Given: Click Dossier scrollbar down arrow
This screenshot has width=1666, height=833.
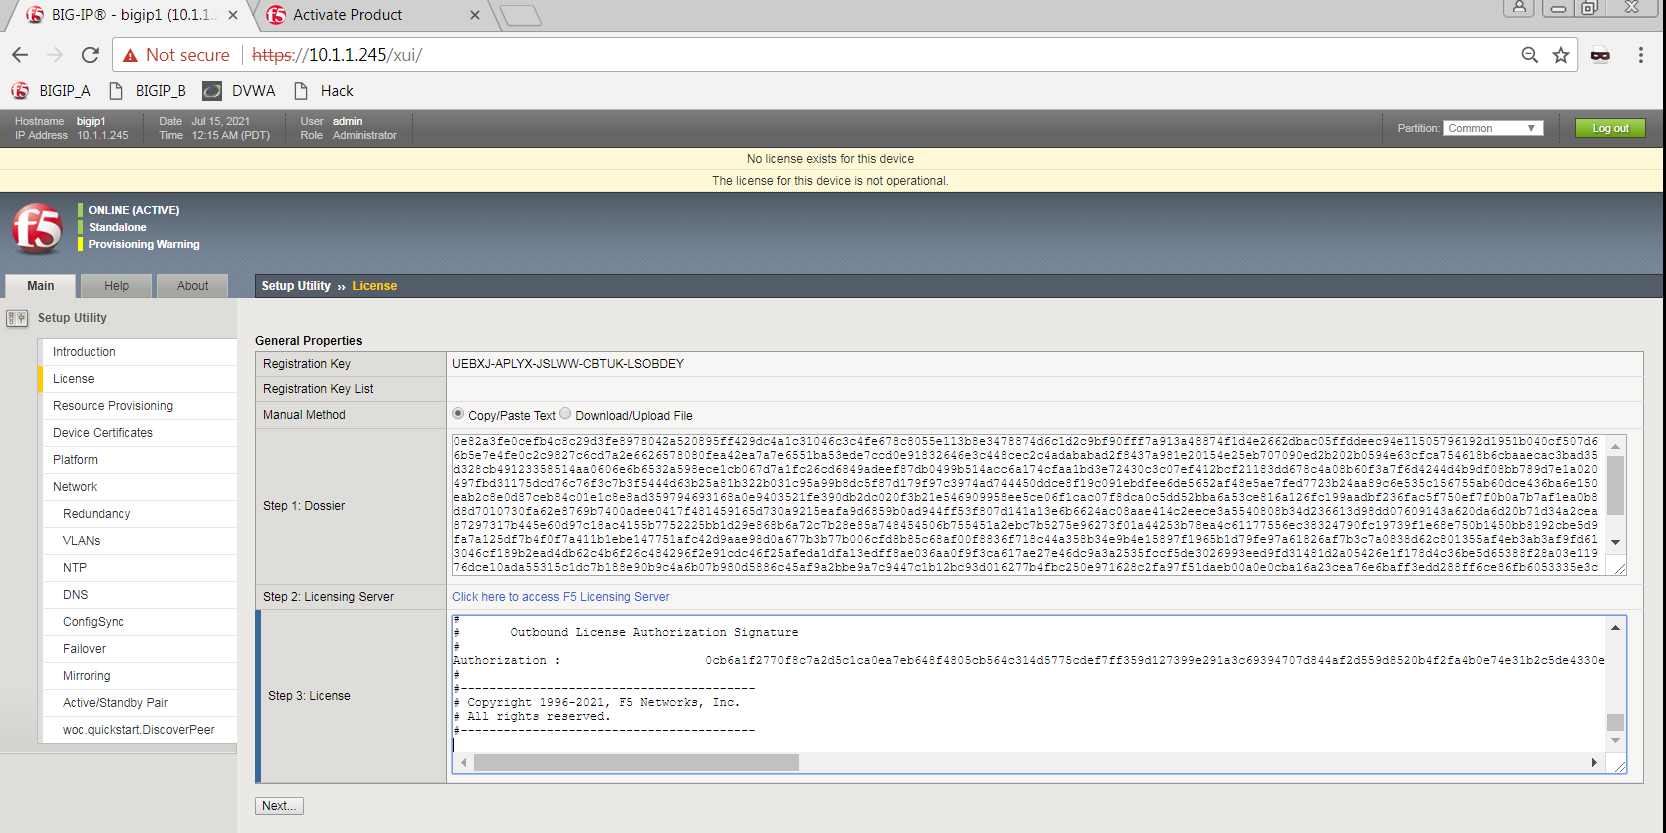Looking at the screenshot, I should click(1615, 542).
